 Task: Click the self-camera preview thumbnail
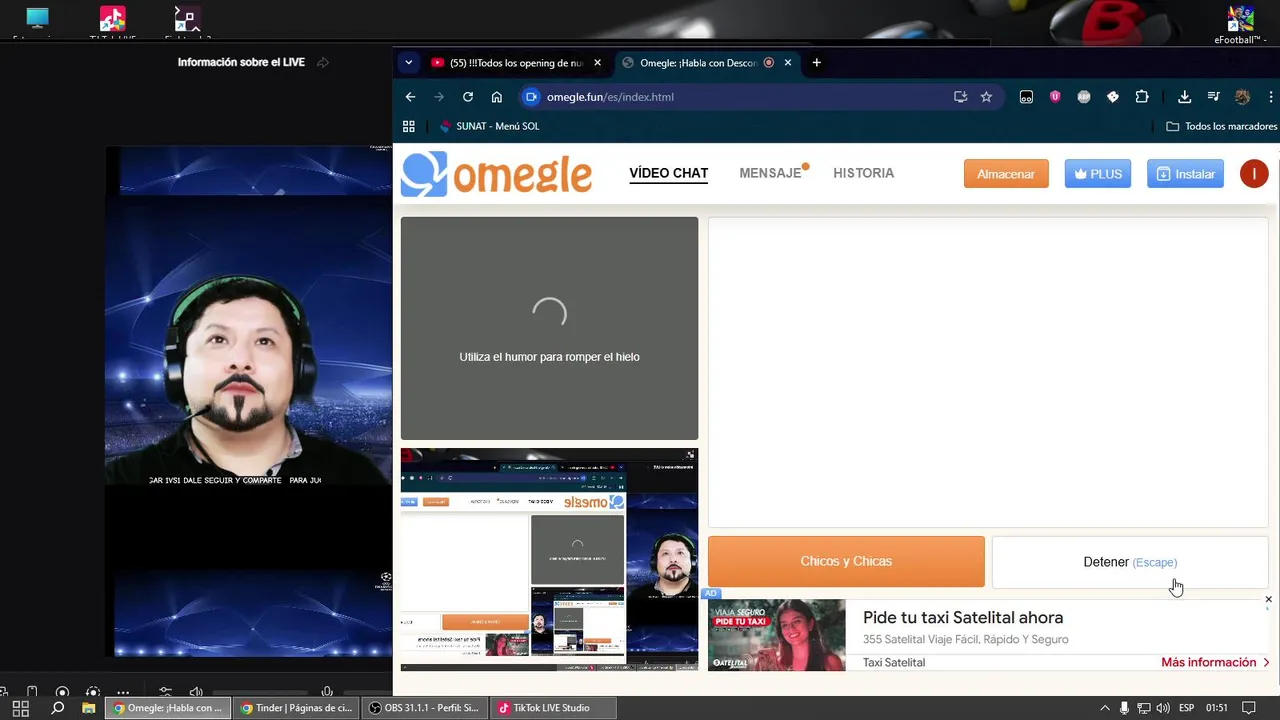[x=549, y=559]
